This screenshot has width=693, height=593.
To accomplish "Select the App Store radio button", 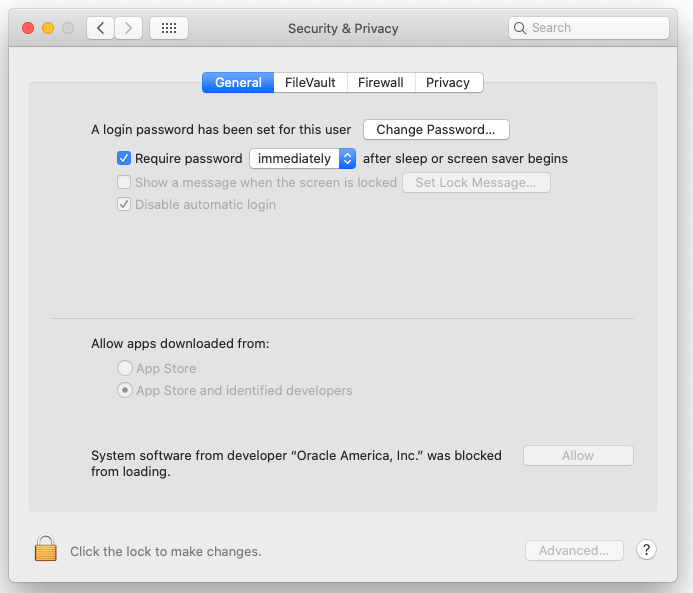I will point(125,368).
